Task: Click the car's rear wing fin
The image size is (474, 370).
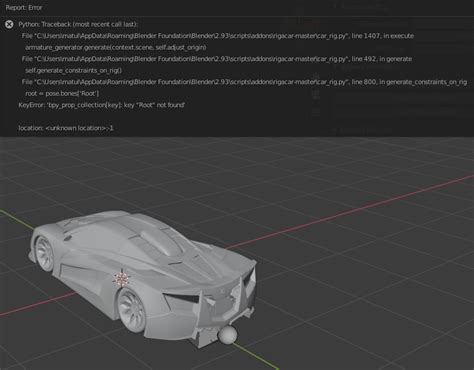Action: coord(248,282)
